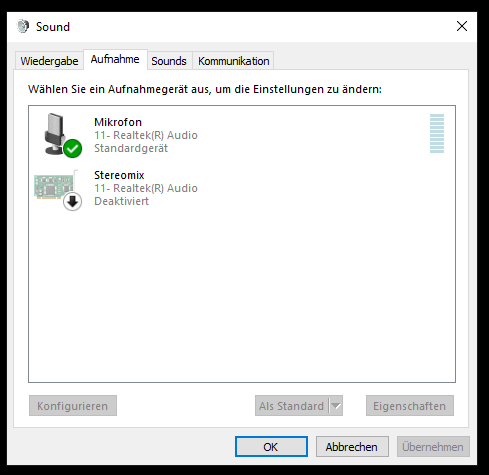Select the Mikrofon Standardgerät entry
The width and height of the screenshot is (489, 475).
(x=242, y=135)
